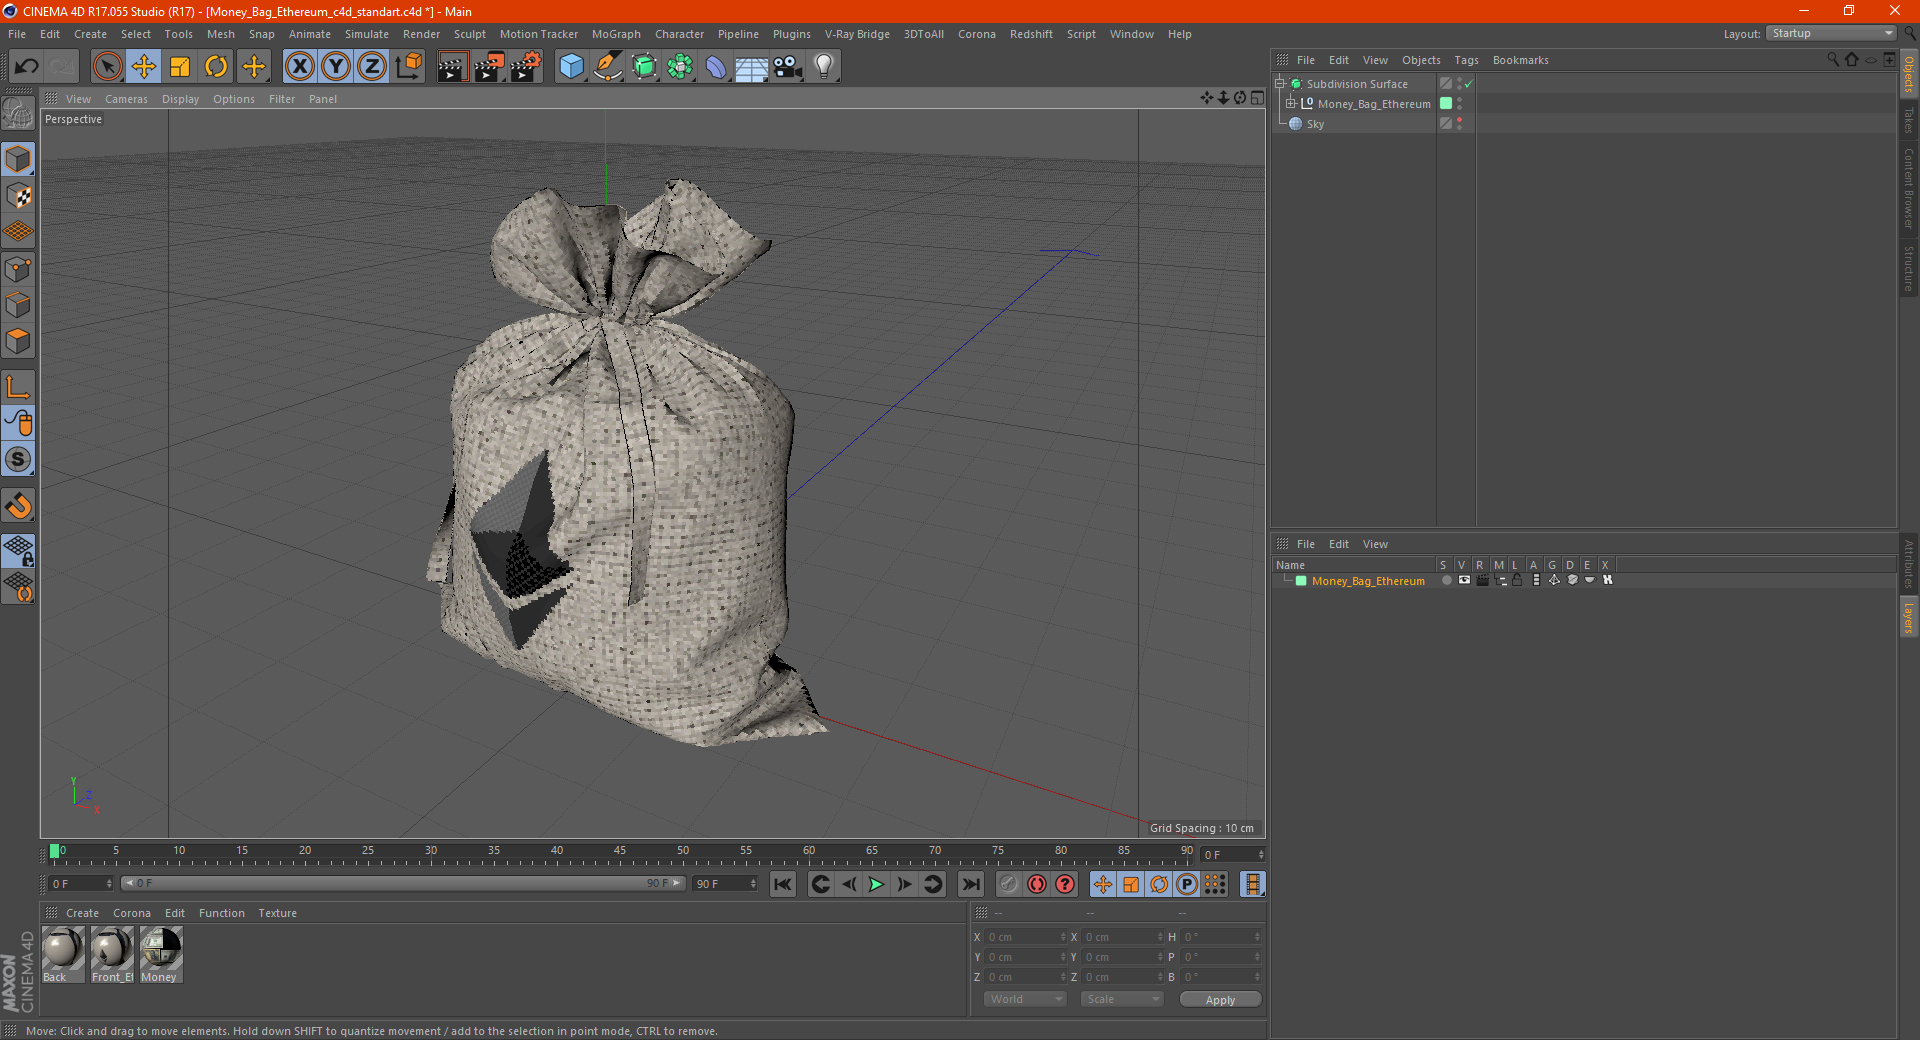Render the current view
The width and height of the screenshot is (1920, 1040).
(452, 67)
